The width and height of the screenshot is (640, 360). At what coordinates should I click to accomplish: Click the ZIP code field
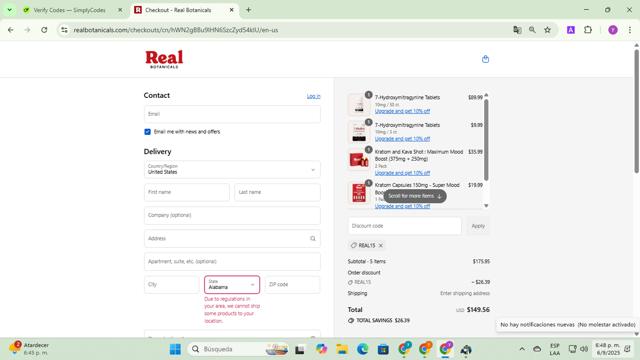(x=293, y=285)
